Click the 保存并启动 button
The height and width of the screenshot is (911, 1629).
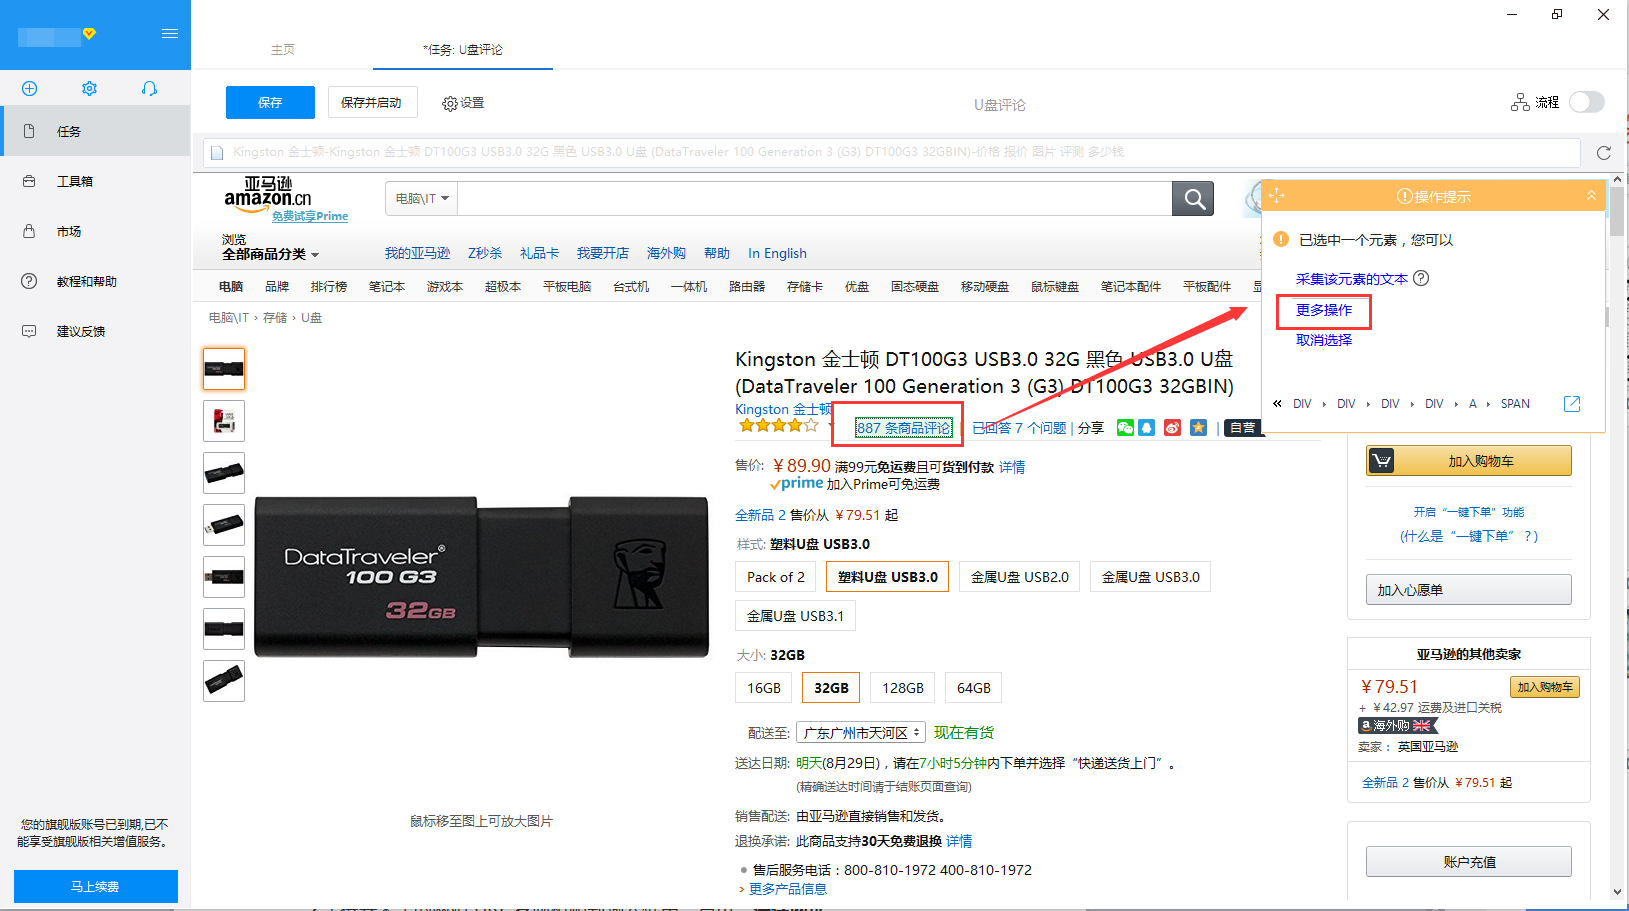coord(371,102)
